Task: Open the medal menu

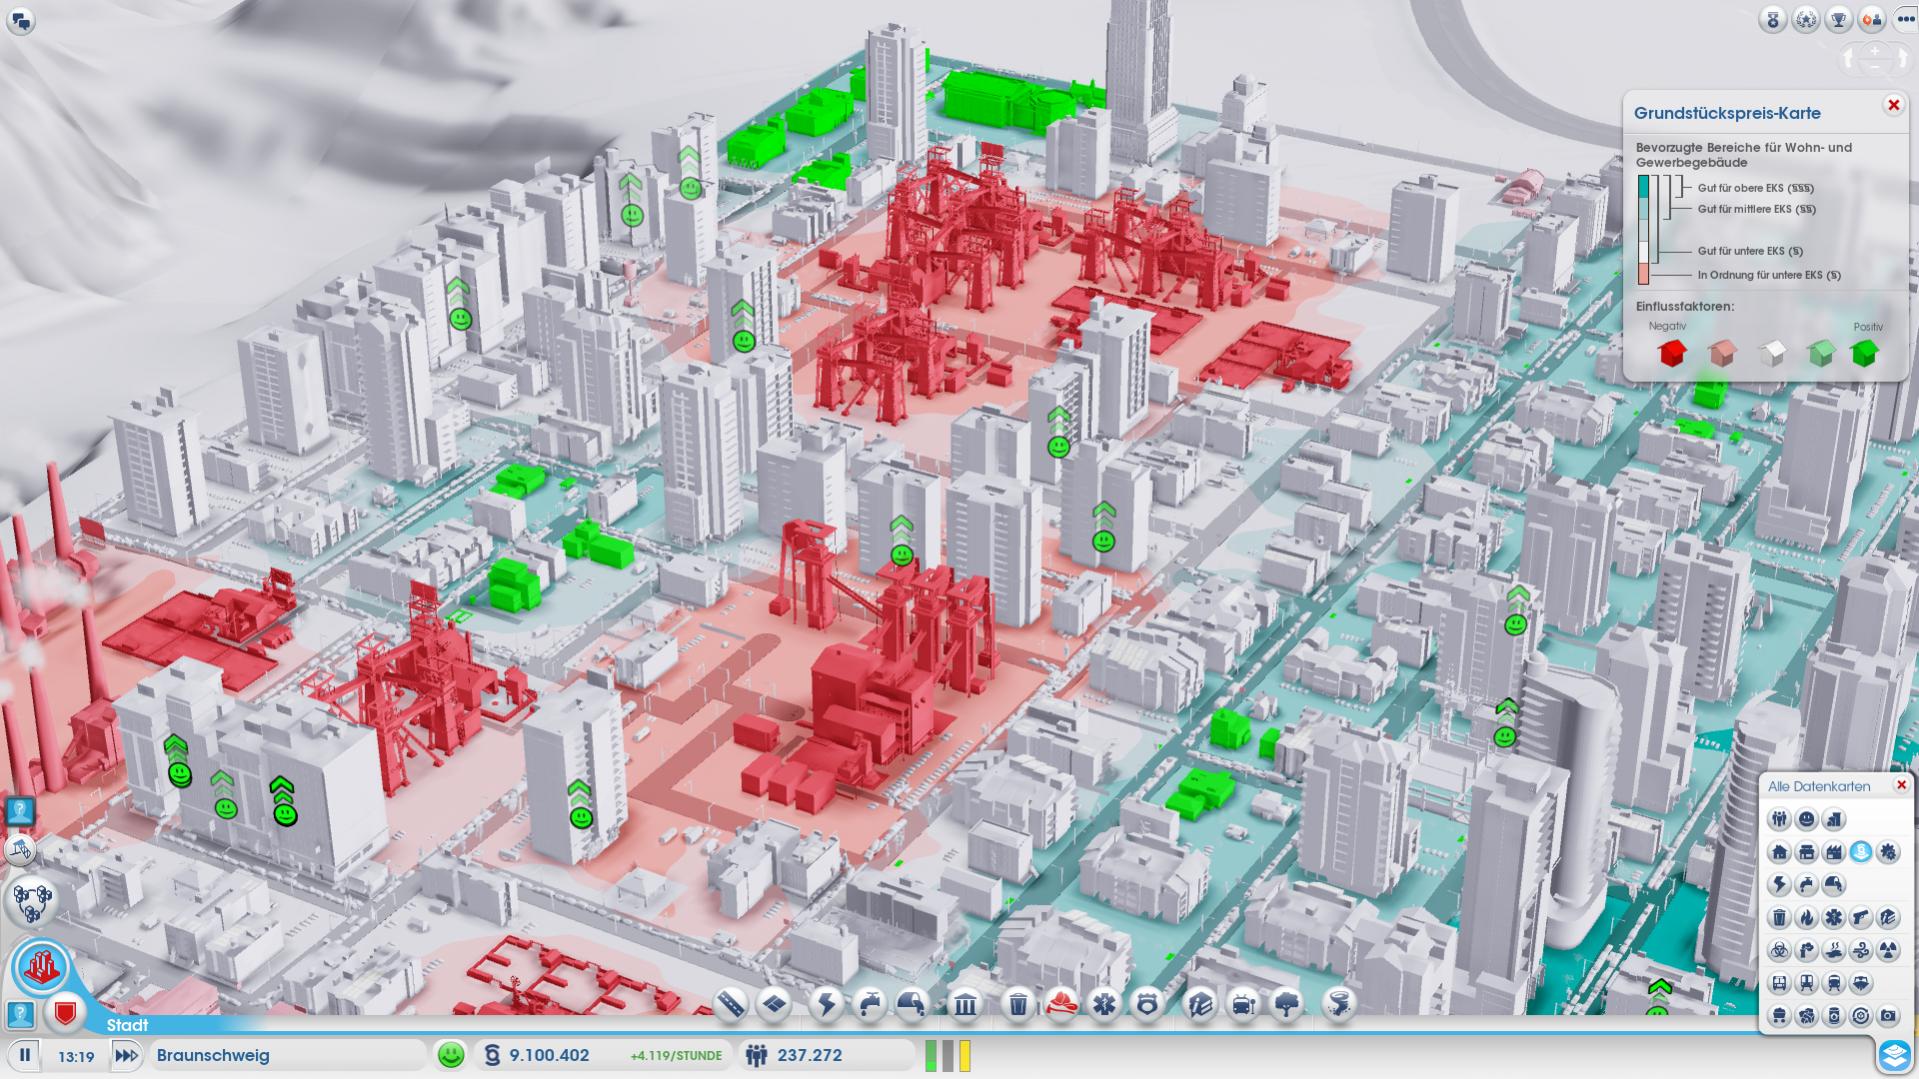Action: point(1773,20)
